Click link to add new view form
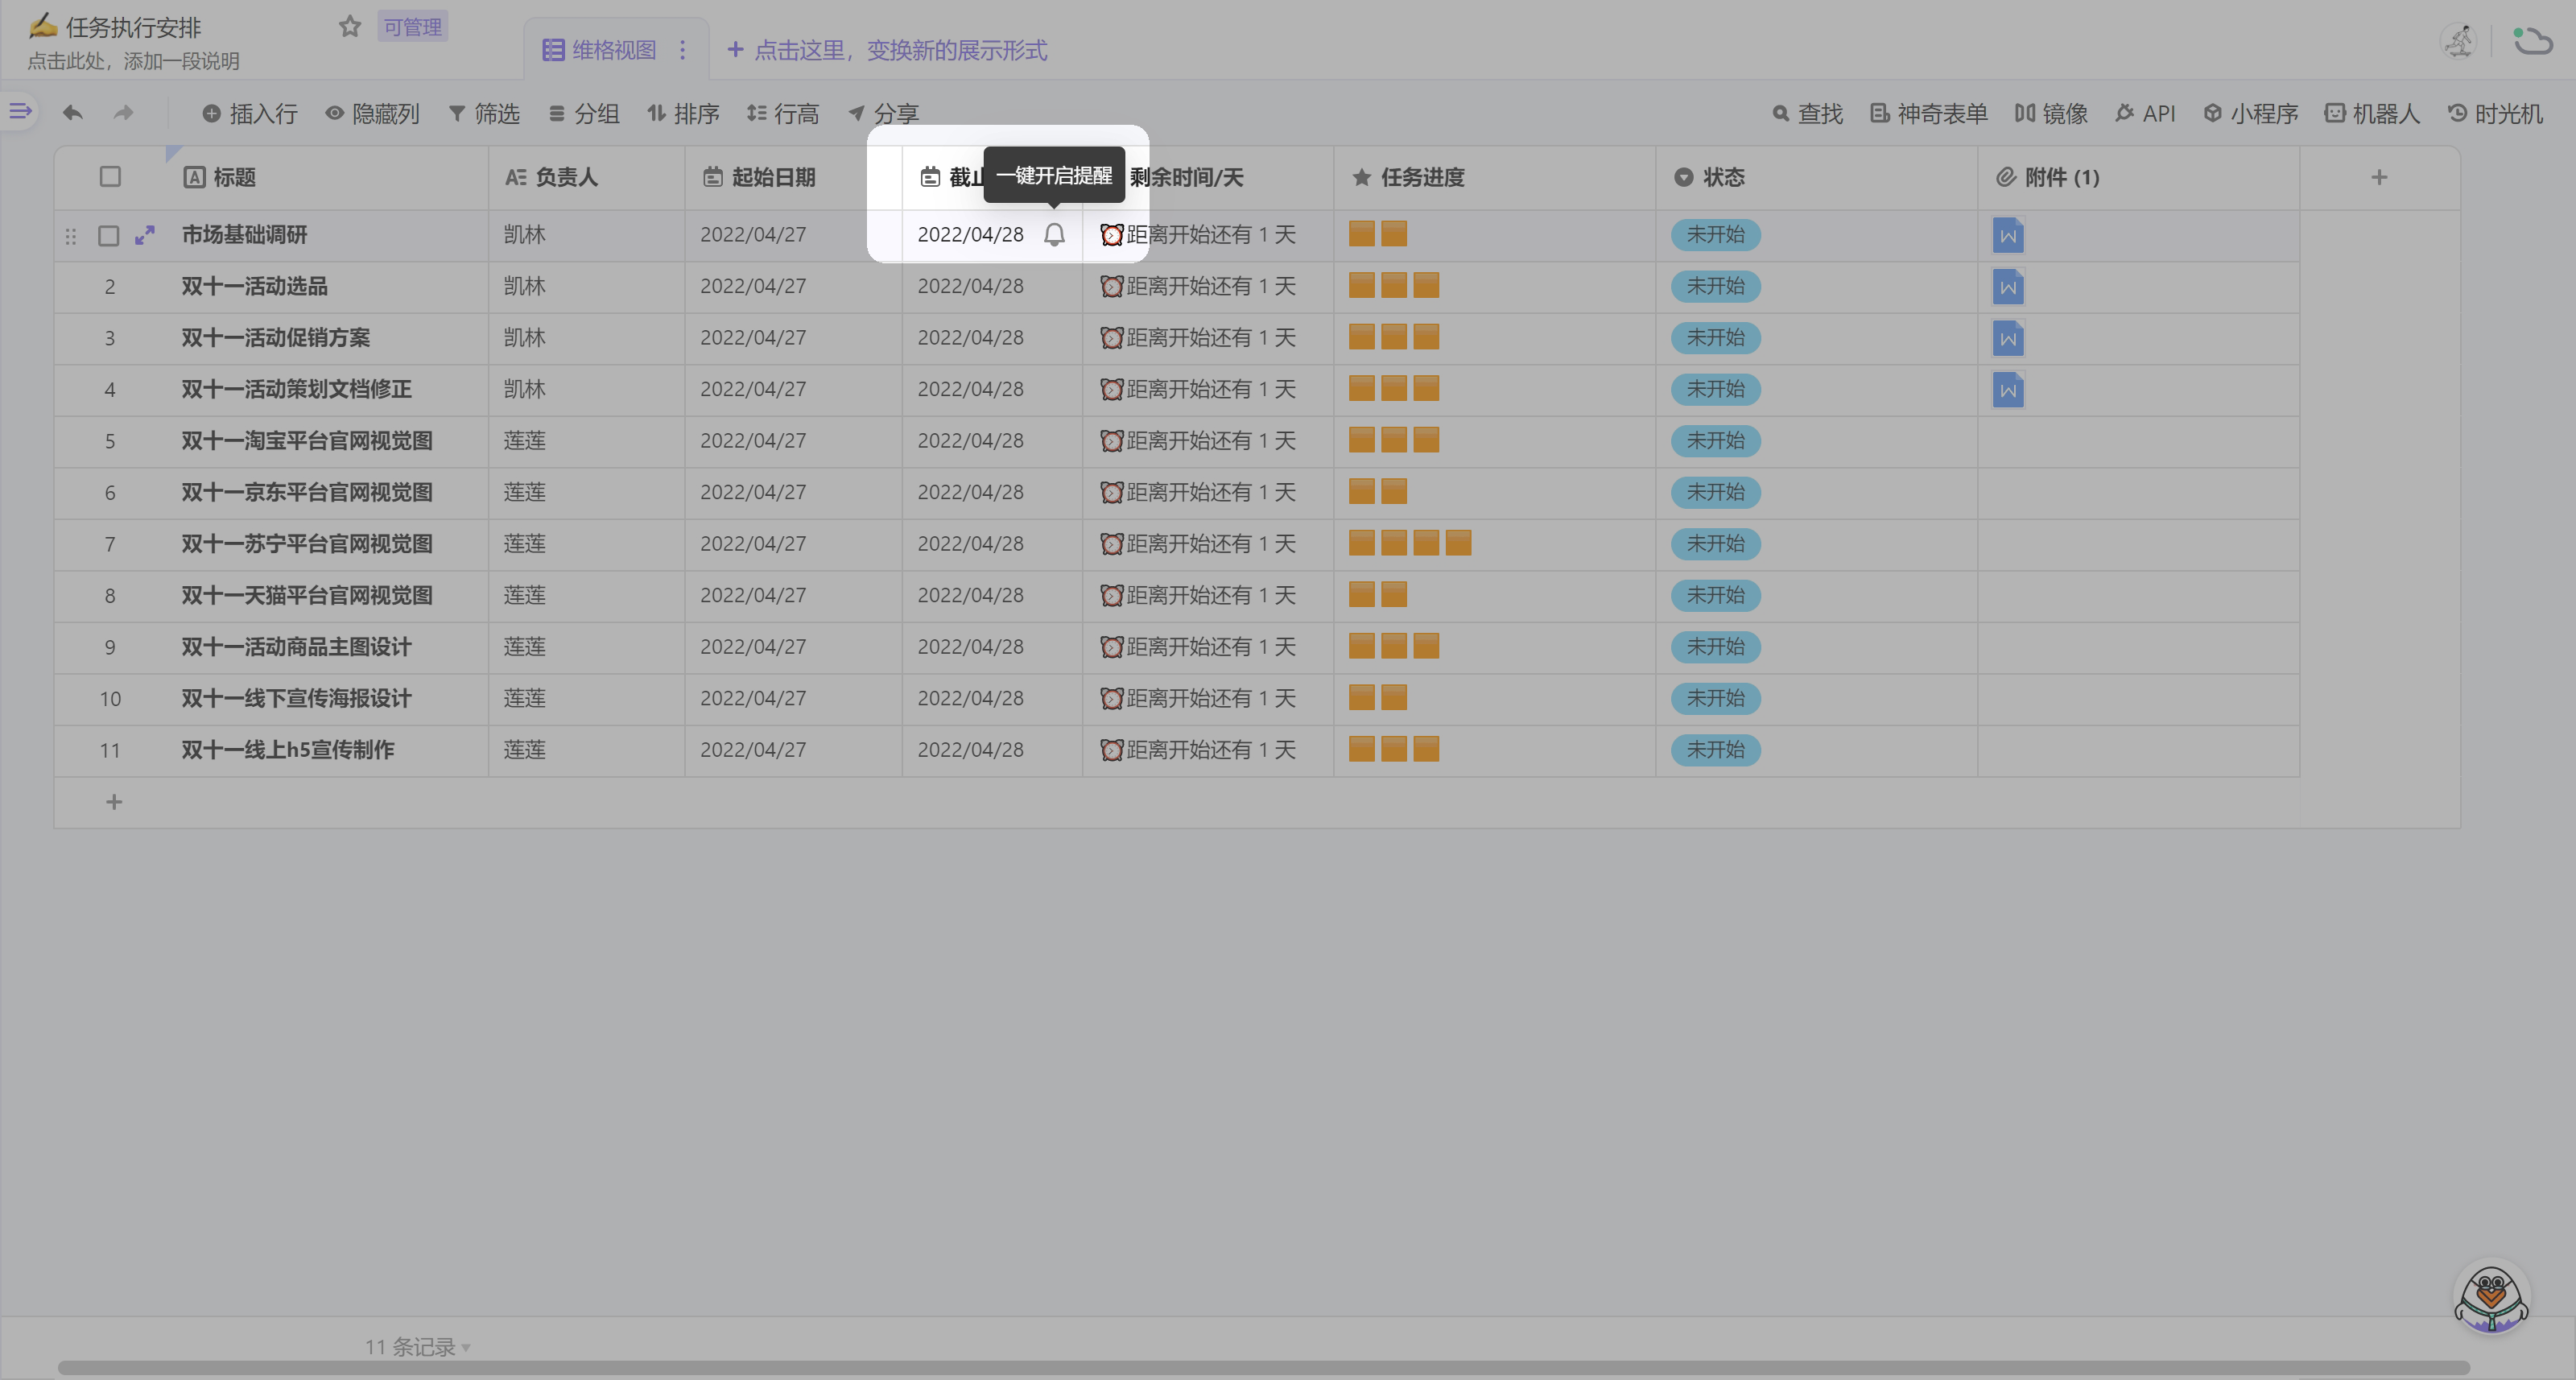The image size is (2576, 1380). point(887,50)
